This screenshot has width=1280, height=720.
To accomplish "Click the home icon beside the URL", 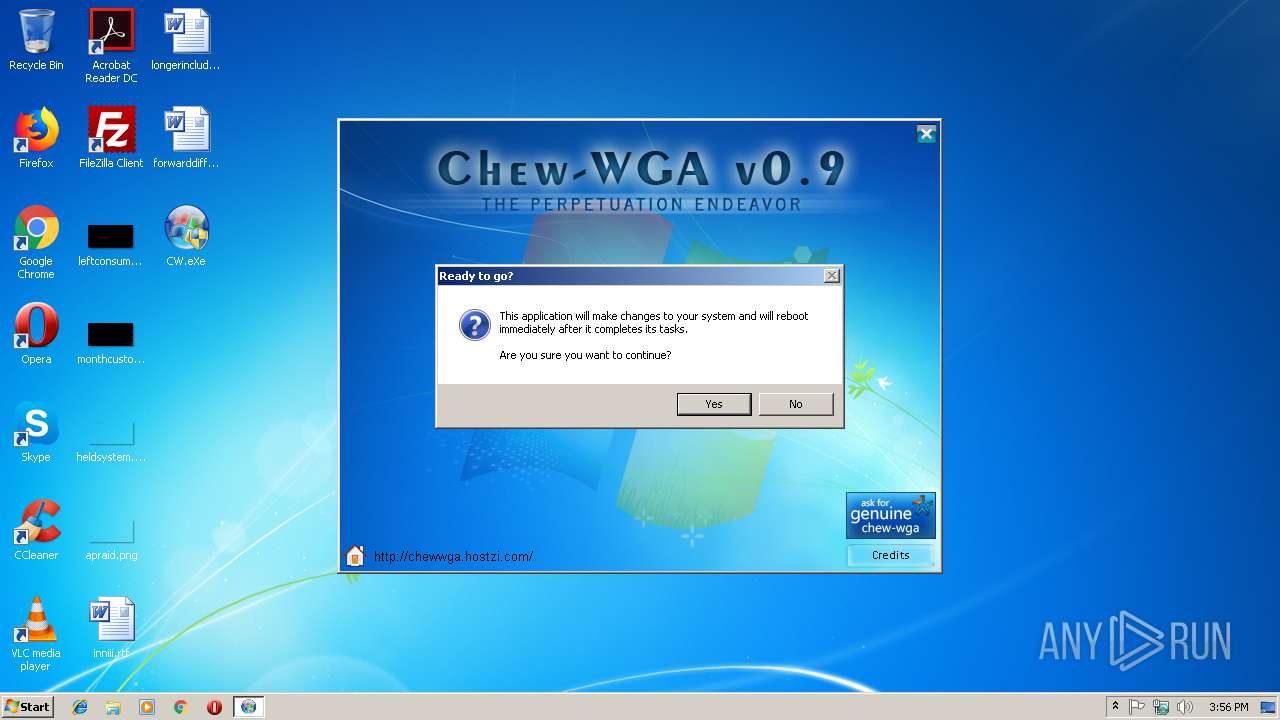I will (x=355, y=556).
